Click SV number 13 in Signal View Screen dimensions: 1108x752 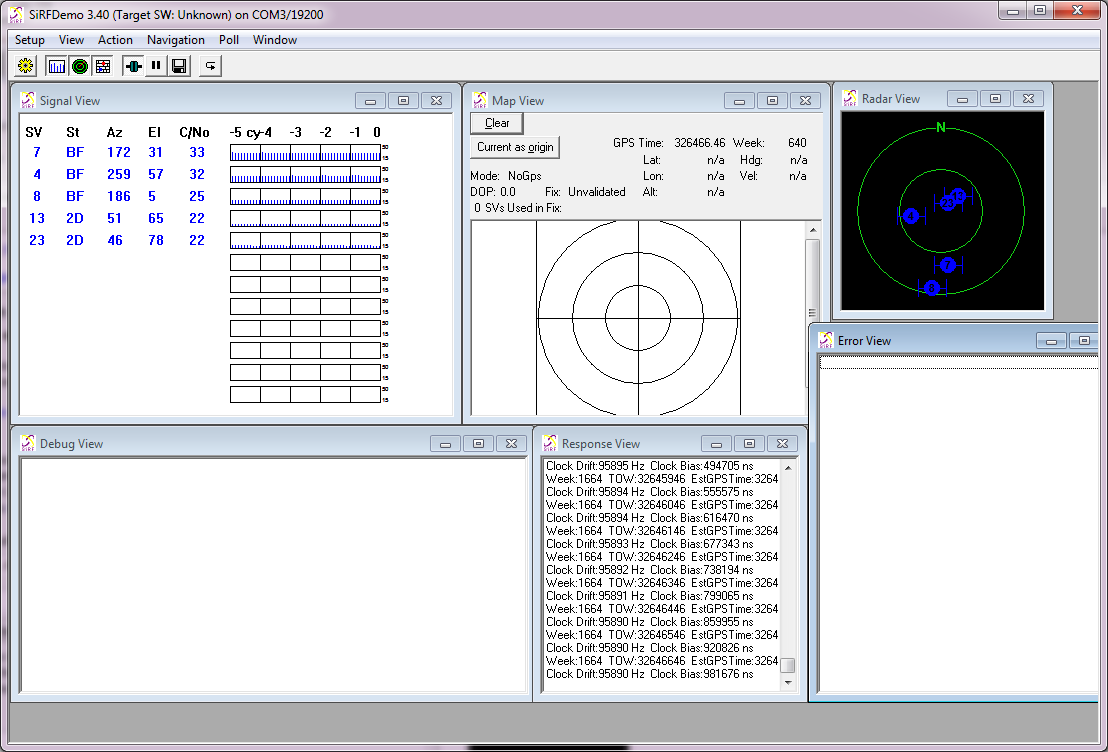(37, 218)
